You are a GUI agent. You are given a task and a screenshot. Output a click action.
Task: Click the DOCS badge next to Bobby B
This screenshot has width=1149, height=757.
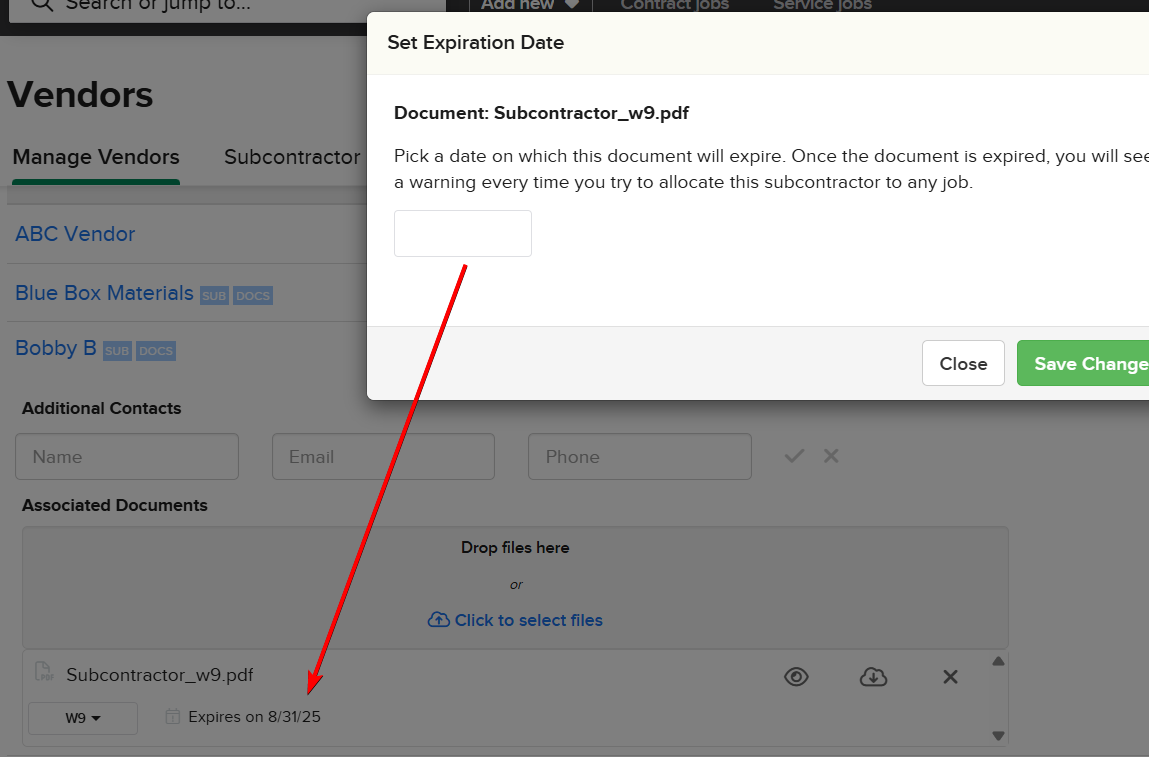click(155, 351)
